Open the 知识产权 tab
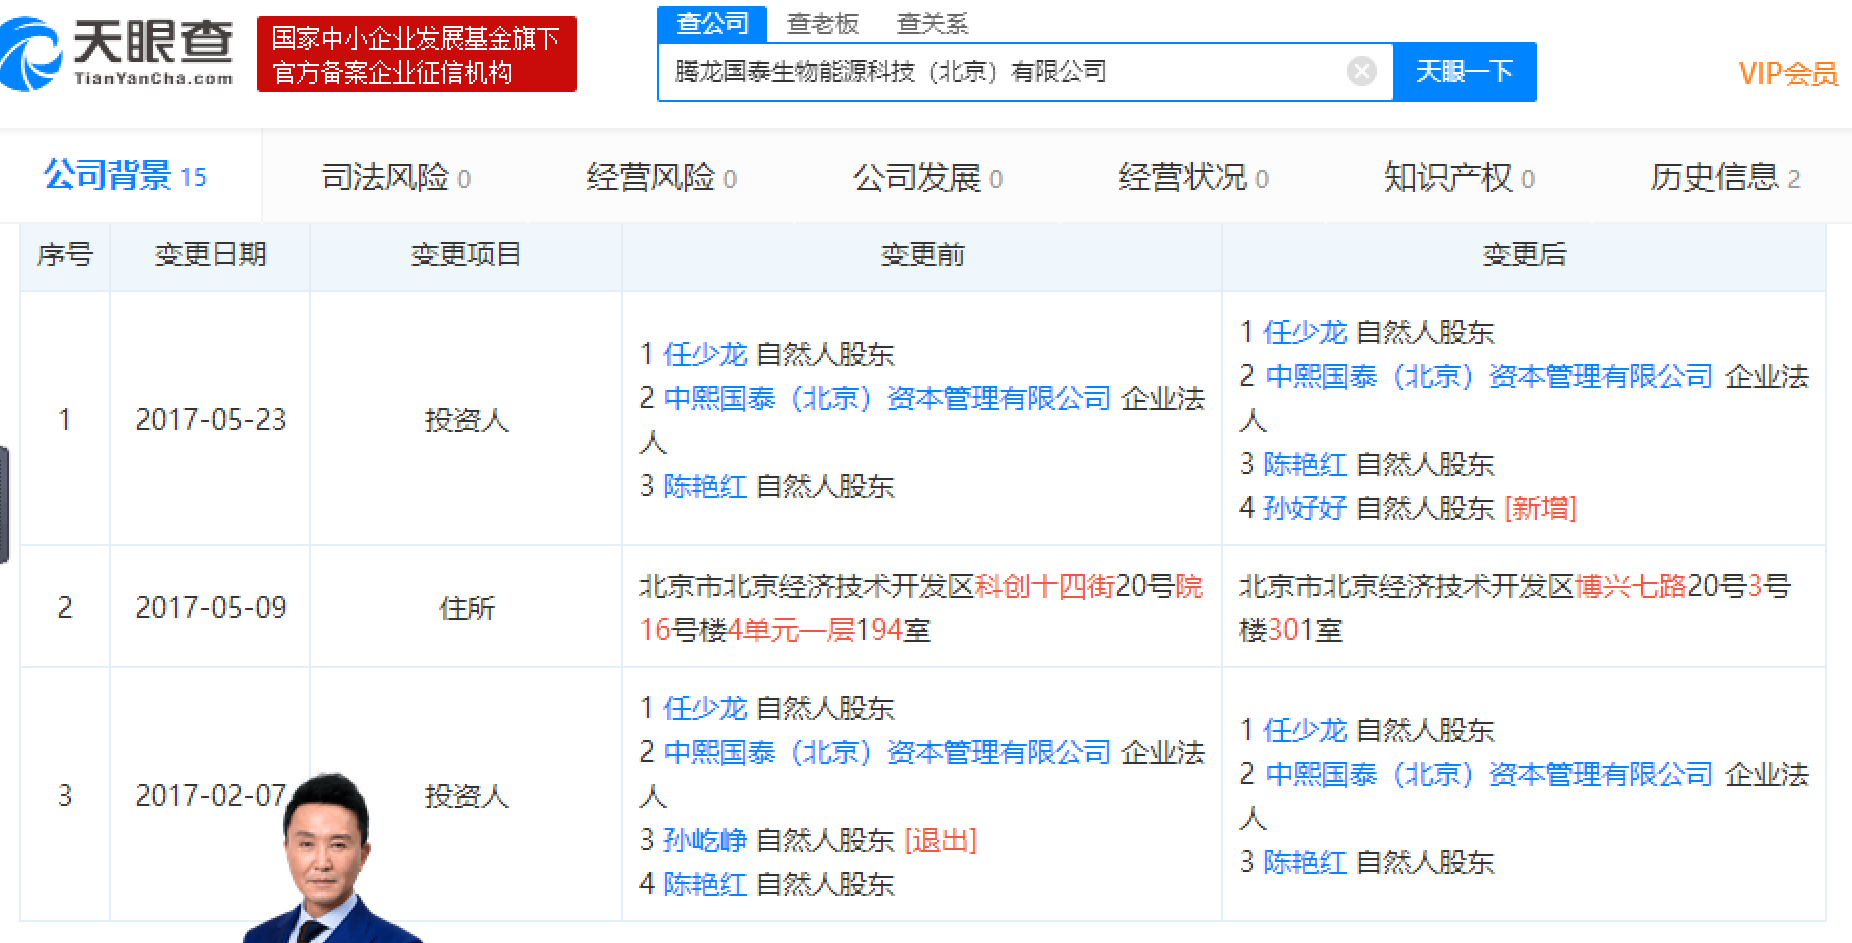 (1460, 178)
